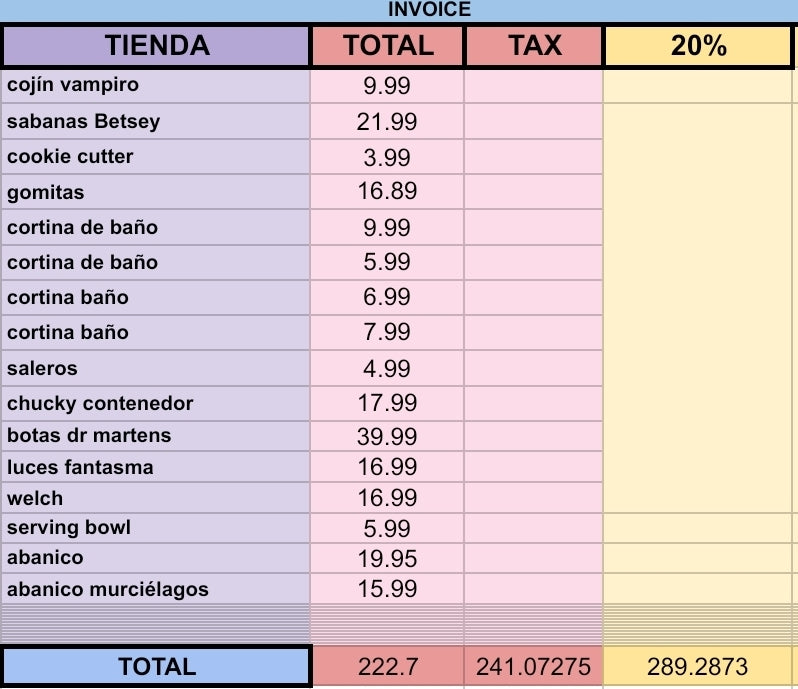Viewport: 798px width, 689px height.
Task: Select the gomitas price 16.89
Action: [387, 192]
